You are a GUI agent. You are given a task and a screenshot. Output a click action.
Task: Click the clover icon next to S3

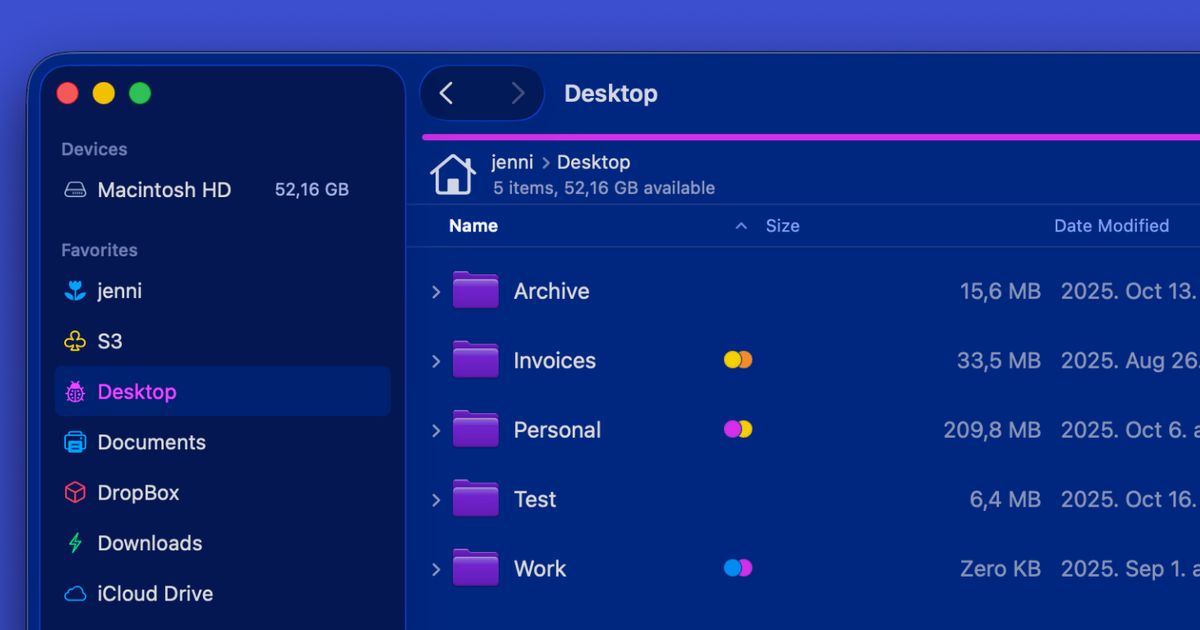coord(75,341)
